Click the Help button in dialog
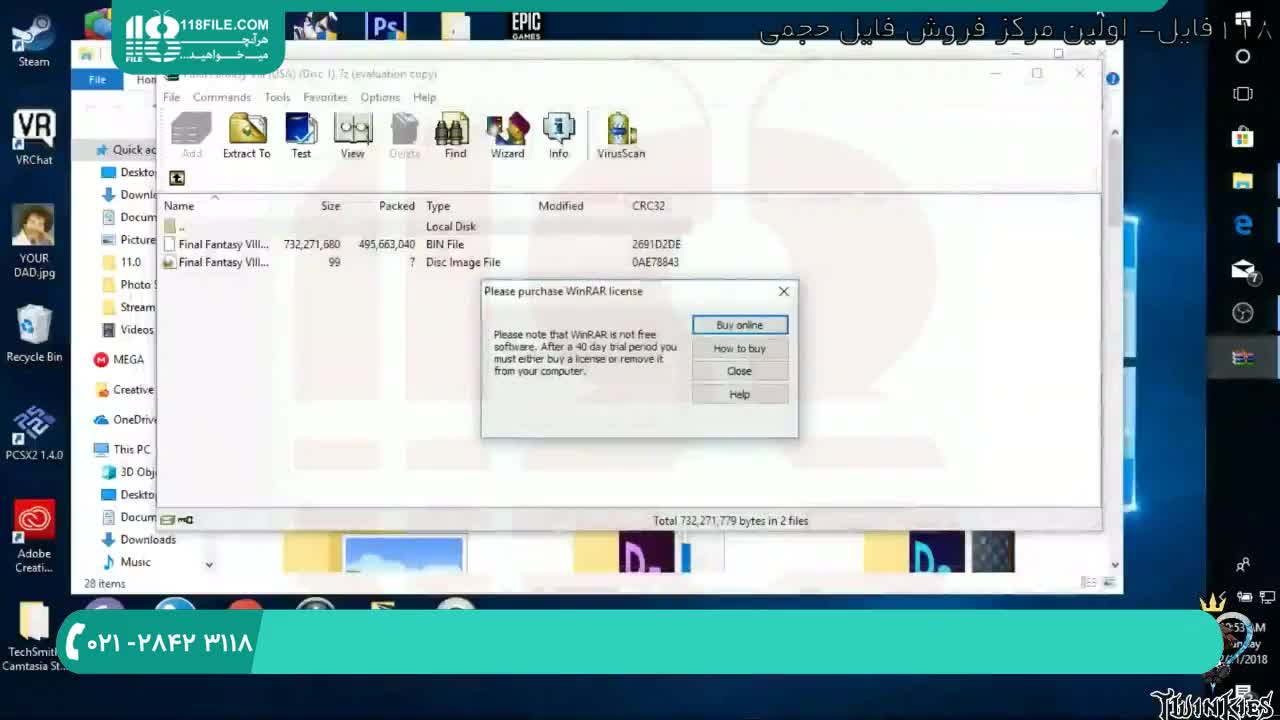The width and height of the screenshot is (1280, 720). coord(739,395)
